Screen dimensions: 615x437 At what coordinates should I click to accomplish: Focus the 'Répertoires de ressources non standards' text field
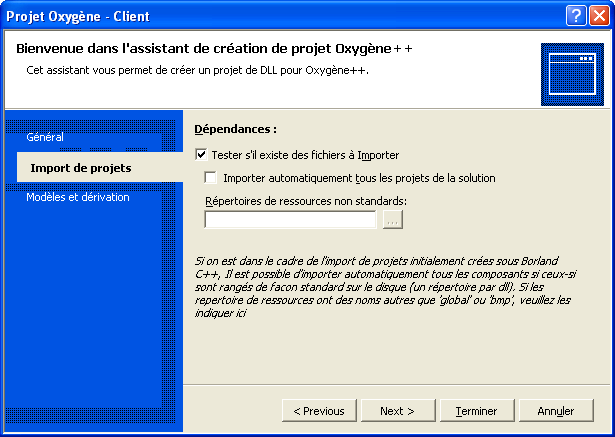coord(290,220)
